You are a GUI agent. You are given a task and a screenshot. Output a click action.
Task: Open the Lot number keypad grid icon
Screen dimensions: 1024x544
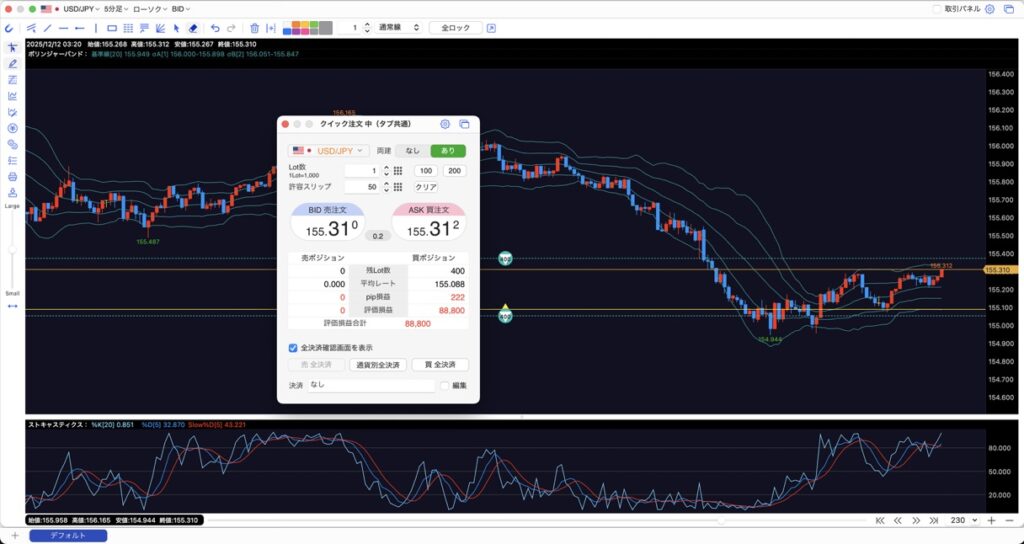tap(397, 171)
